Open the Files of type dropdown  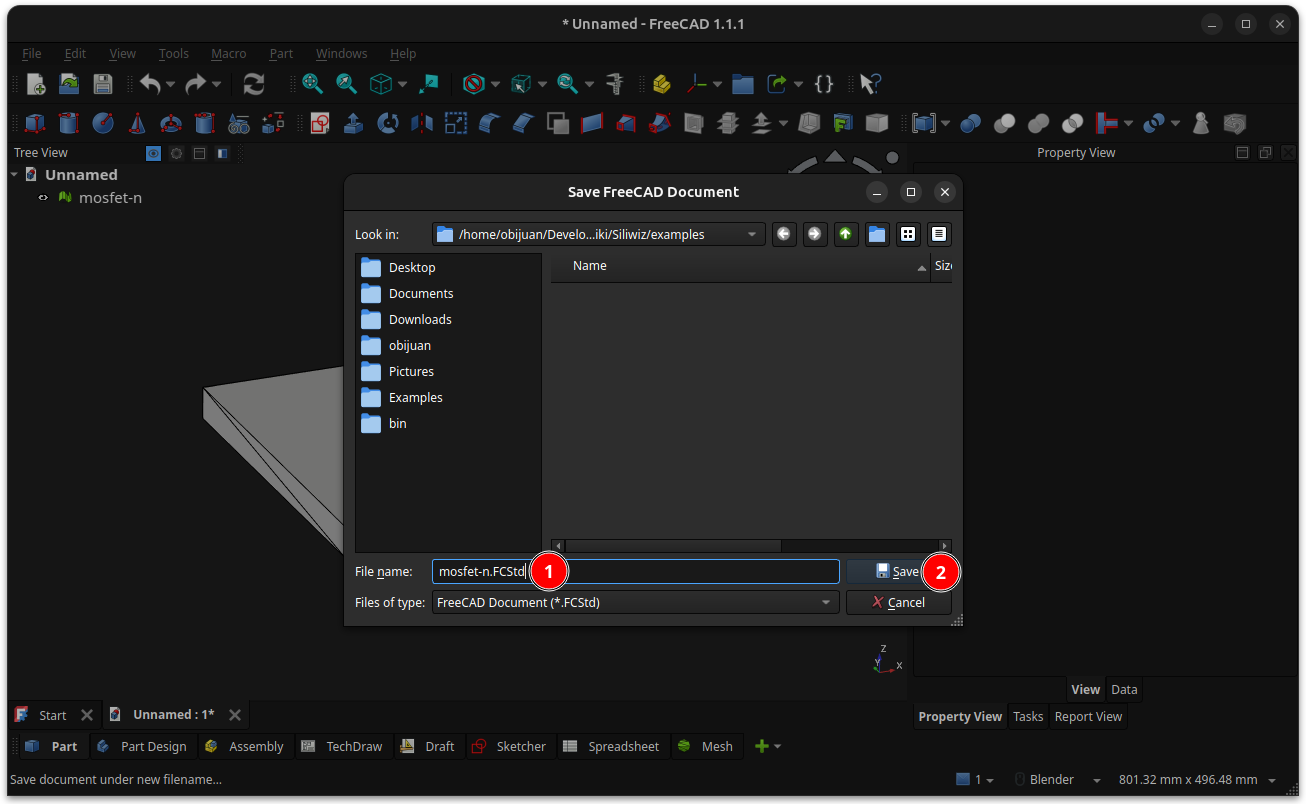635,602
